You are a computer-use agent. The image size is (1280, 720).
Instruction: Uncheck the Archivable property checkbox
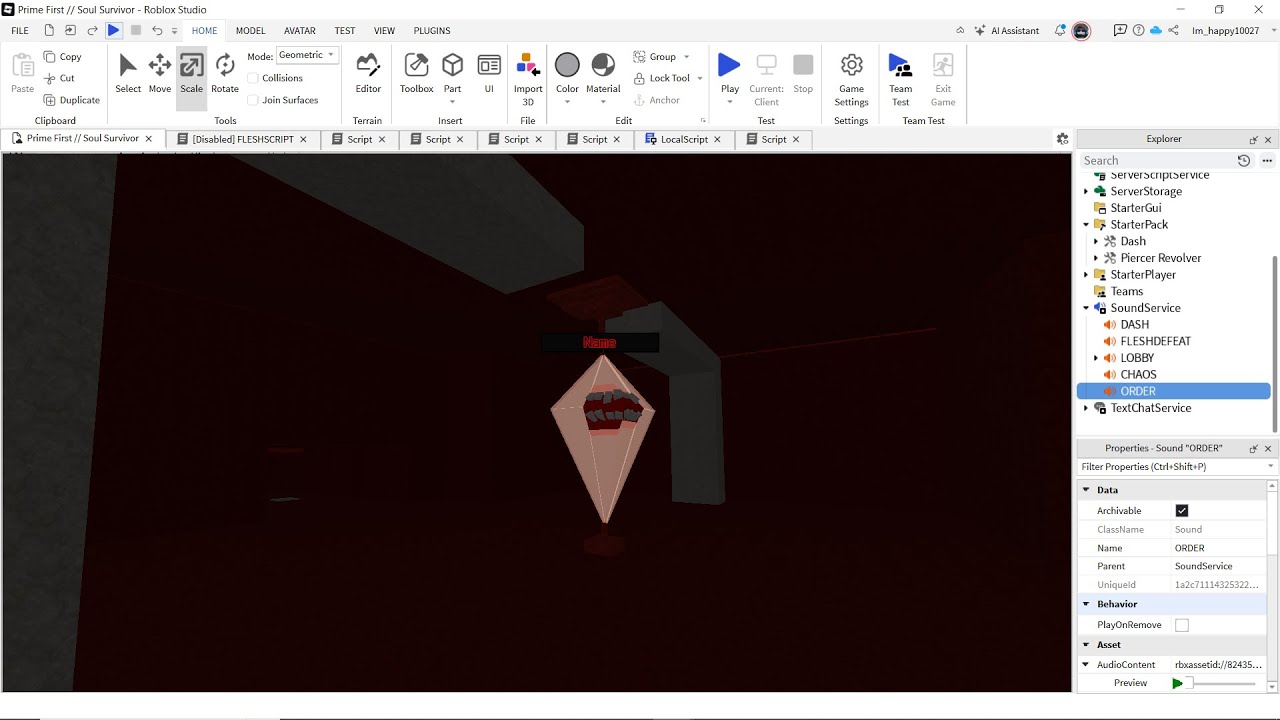click(x=1182, y=511)
